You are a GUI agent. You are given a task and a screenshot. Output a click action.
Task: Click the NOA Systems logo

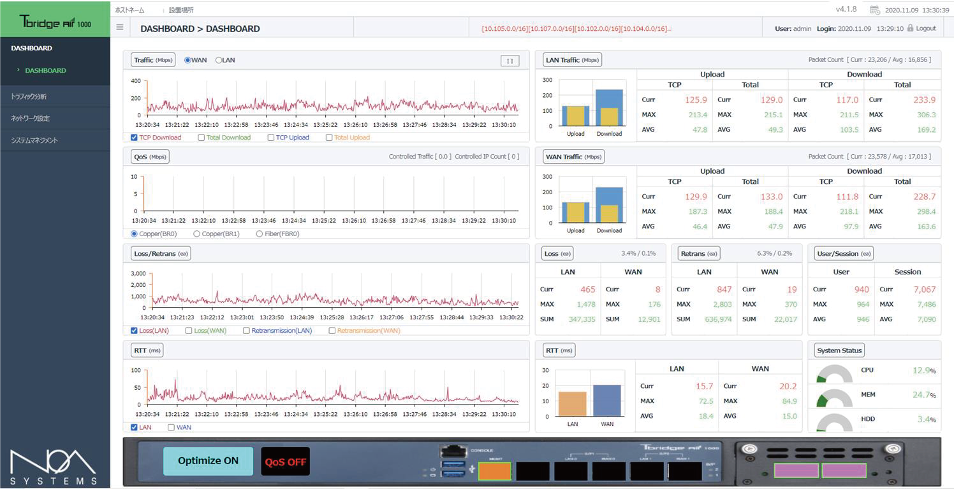[55, 467]
